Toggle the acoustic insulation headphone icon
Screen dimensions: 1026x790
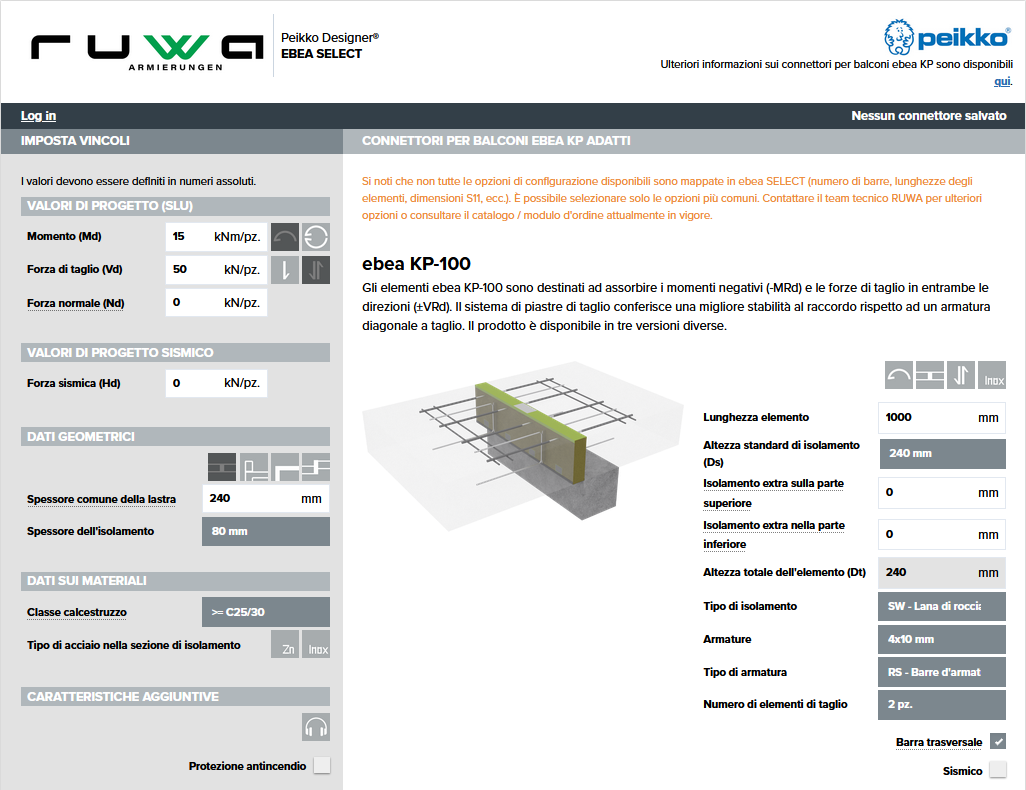[x=316, y=727]
